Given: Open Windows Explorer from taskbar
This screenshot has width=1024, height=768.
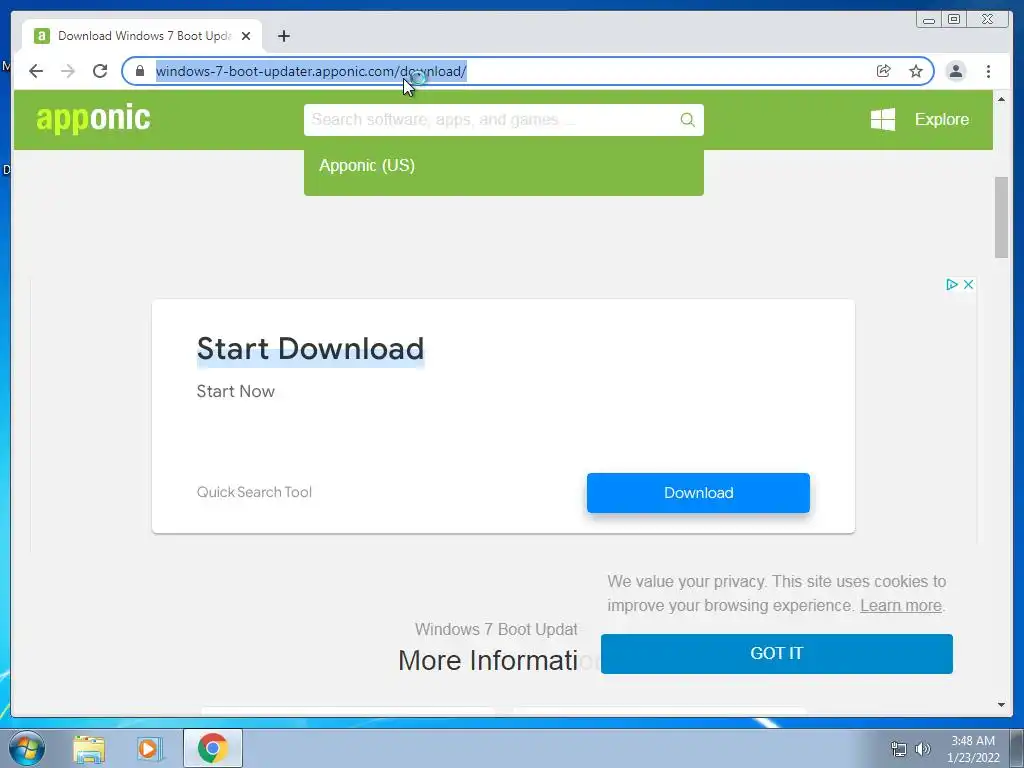Looking at the screenshot, I should click(89, 748).
